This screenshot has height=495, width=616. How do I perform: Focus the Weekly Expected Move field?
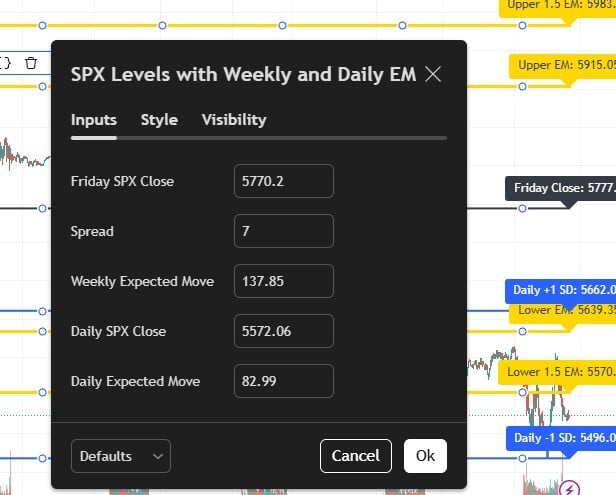coord(283,281)
